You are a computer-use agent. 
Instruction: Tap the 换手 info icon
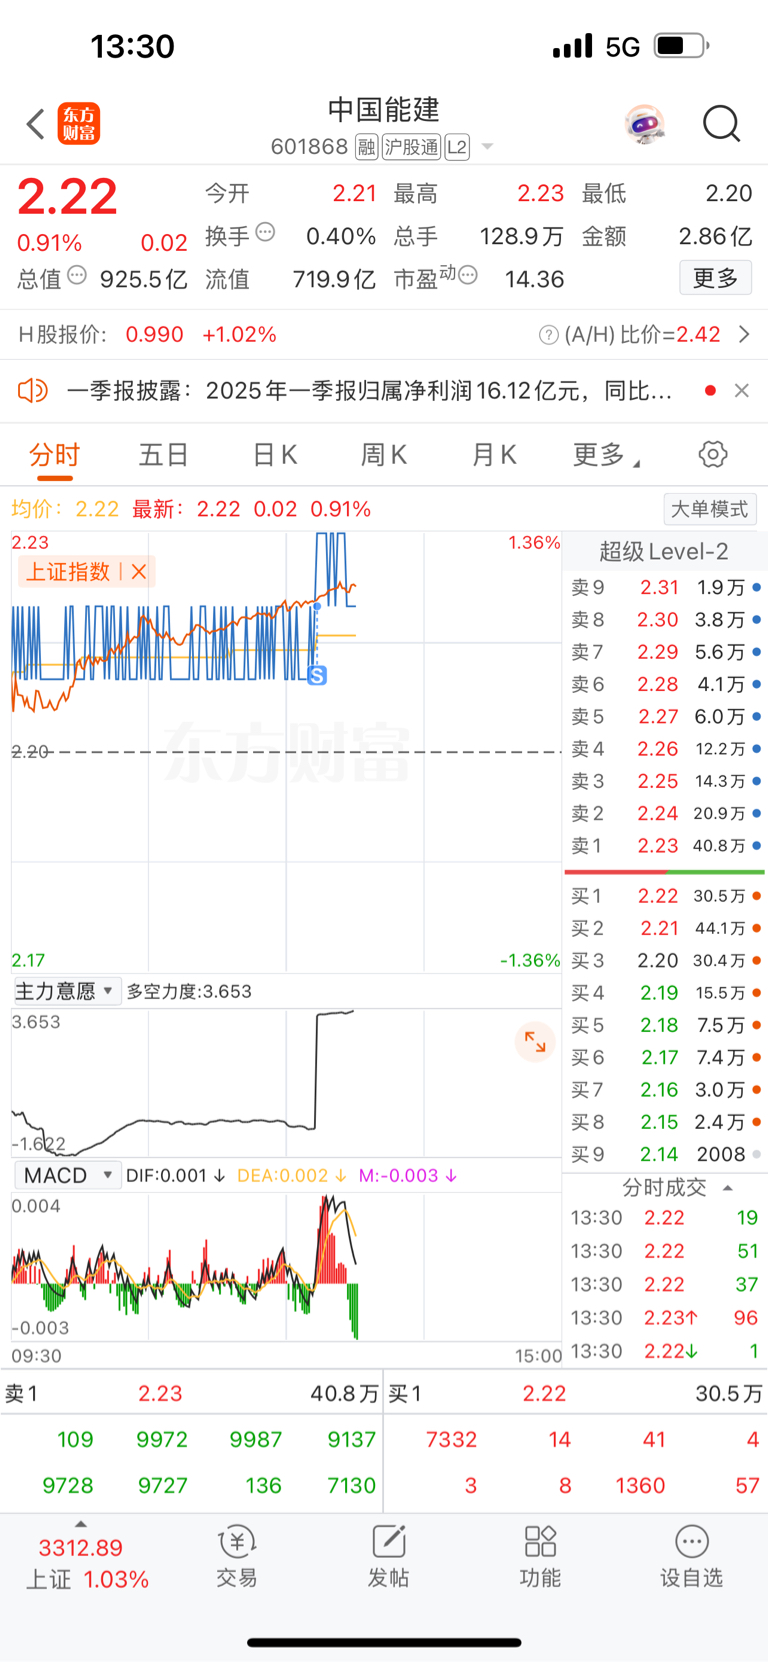click(265, 232)
